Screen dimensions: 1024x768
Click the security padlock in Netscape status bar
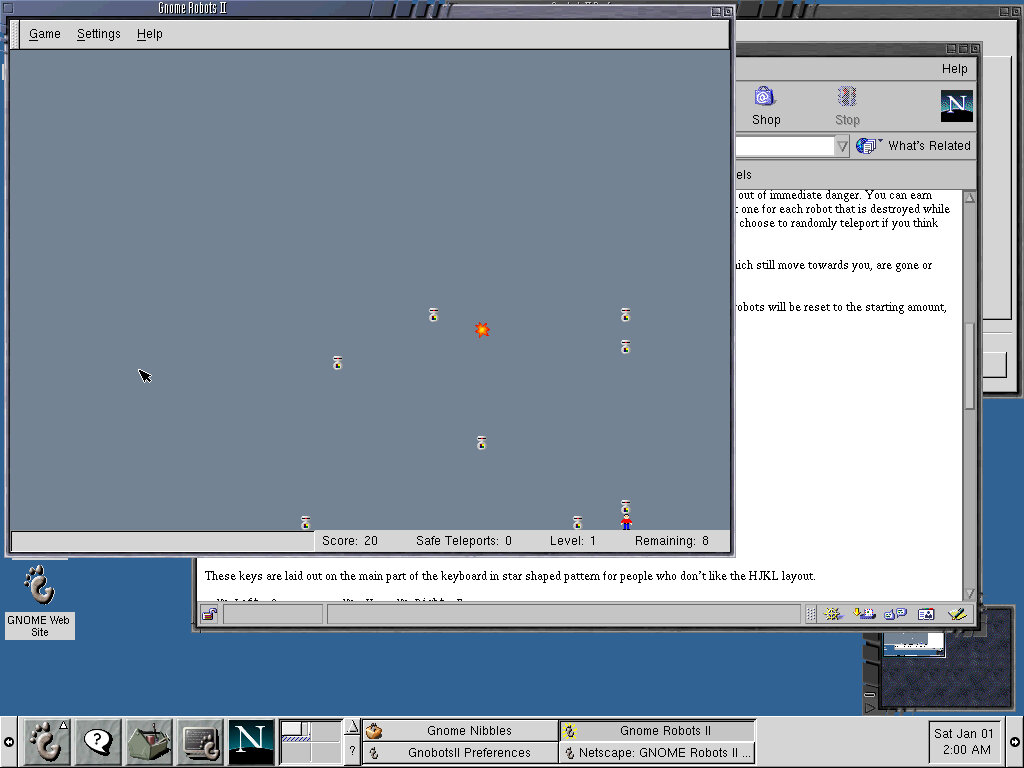coord(209,614)
